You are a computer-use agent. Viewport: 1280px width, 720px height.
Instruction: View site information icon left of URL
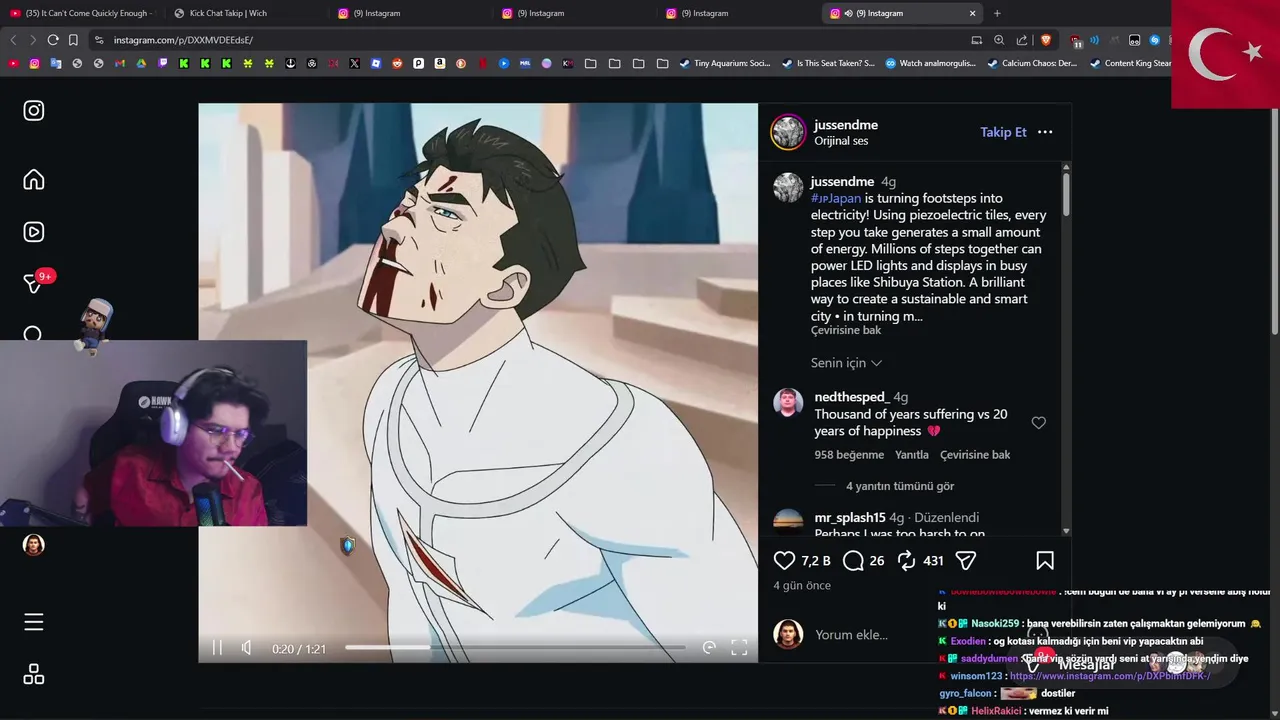pyautogui.click(x=98, y=40)
